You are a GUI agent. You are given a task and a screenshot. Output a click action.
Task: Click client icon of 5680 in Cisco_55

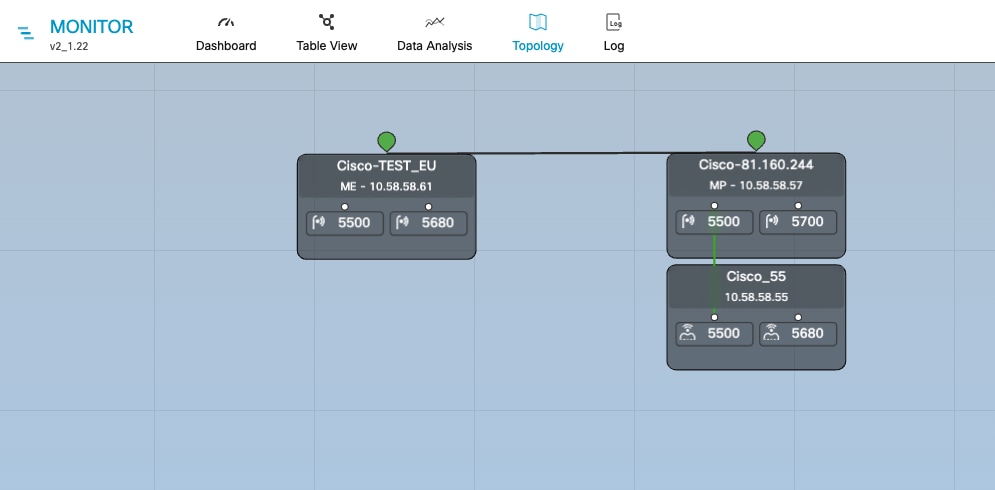771,333
